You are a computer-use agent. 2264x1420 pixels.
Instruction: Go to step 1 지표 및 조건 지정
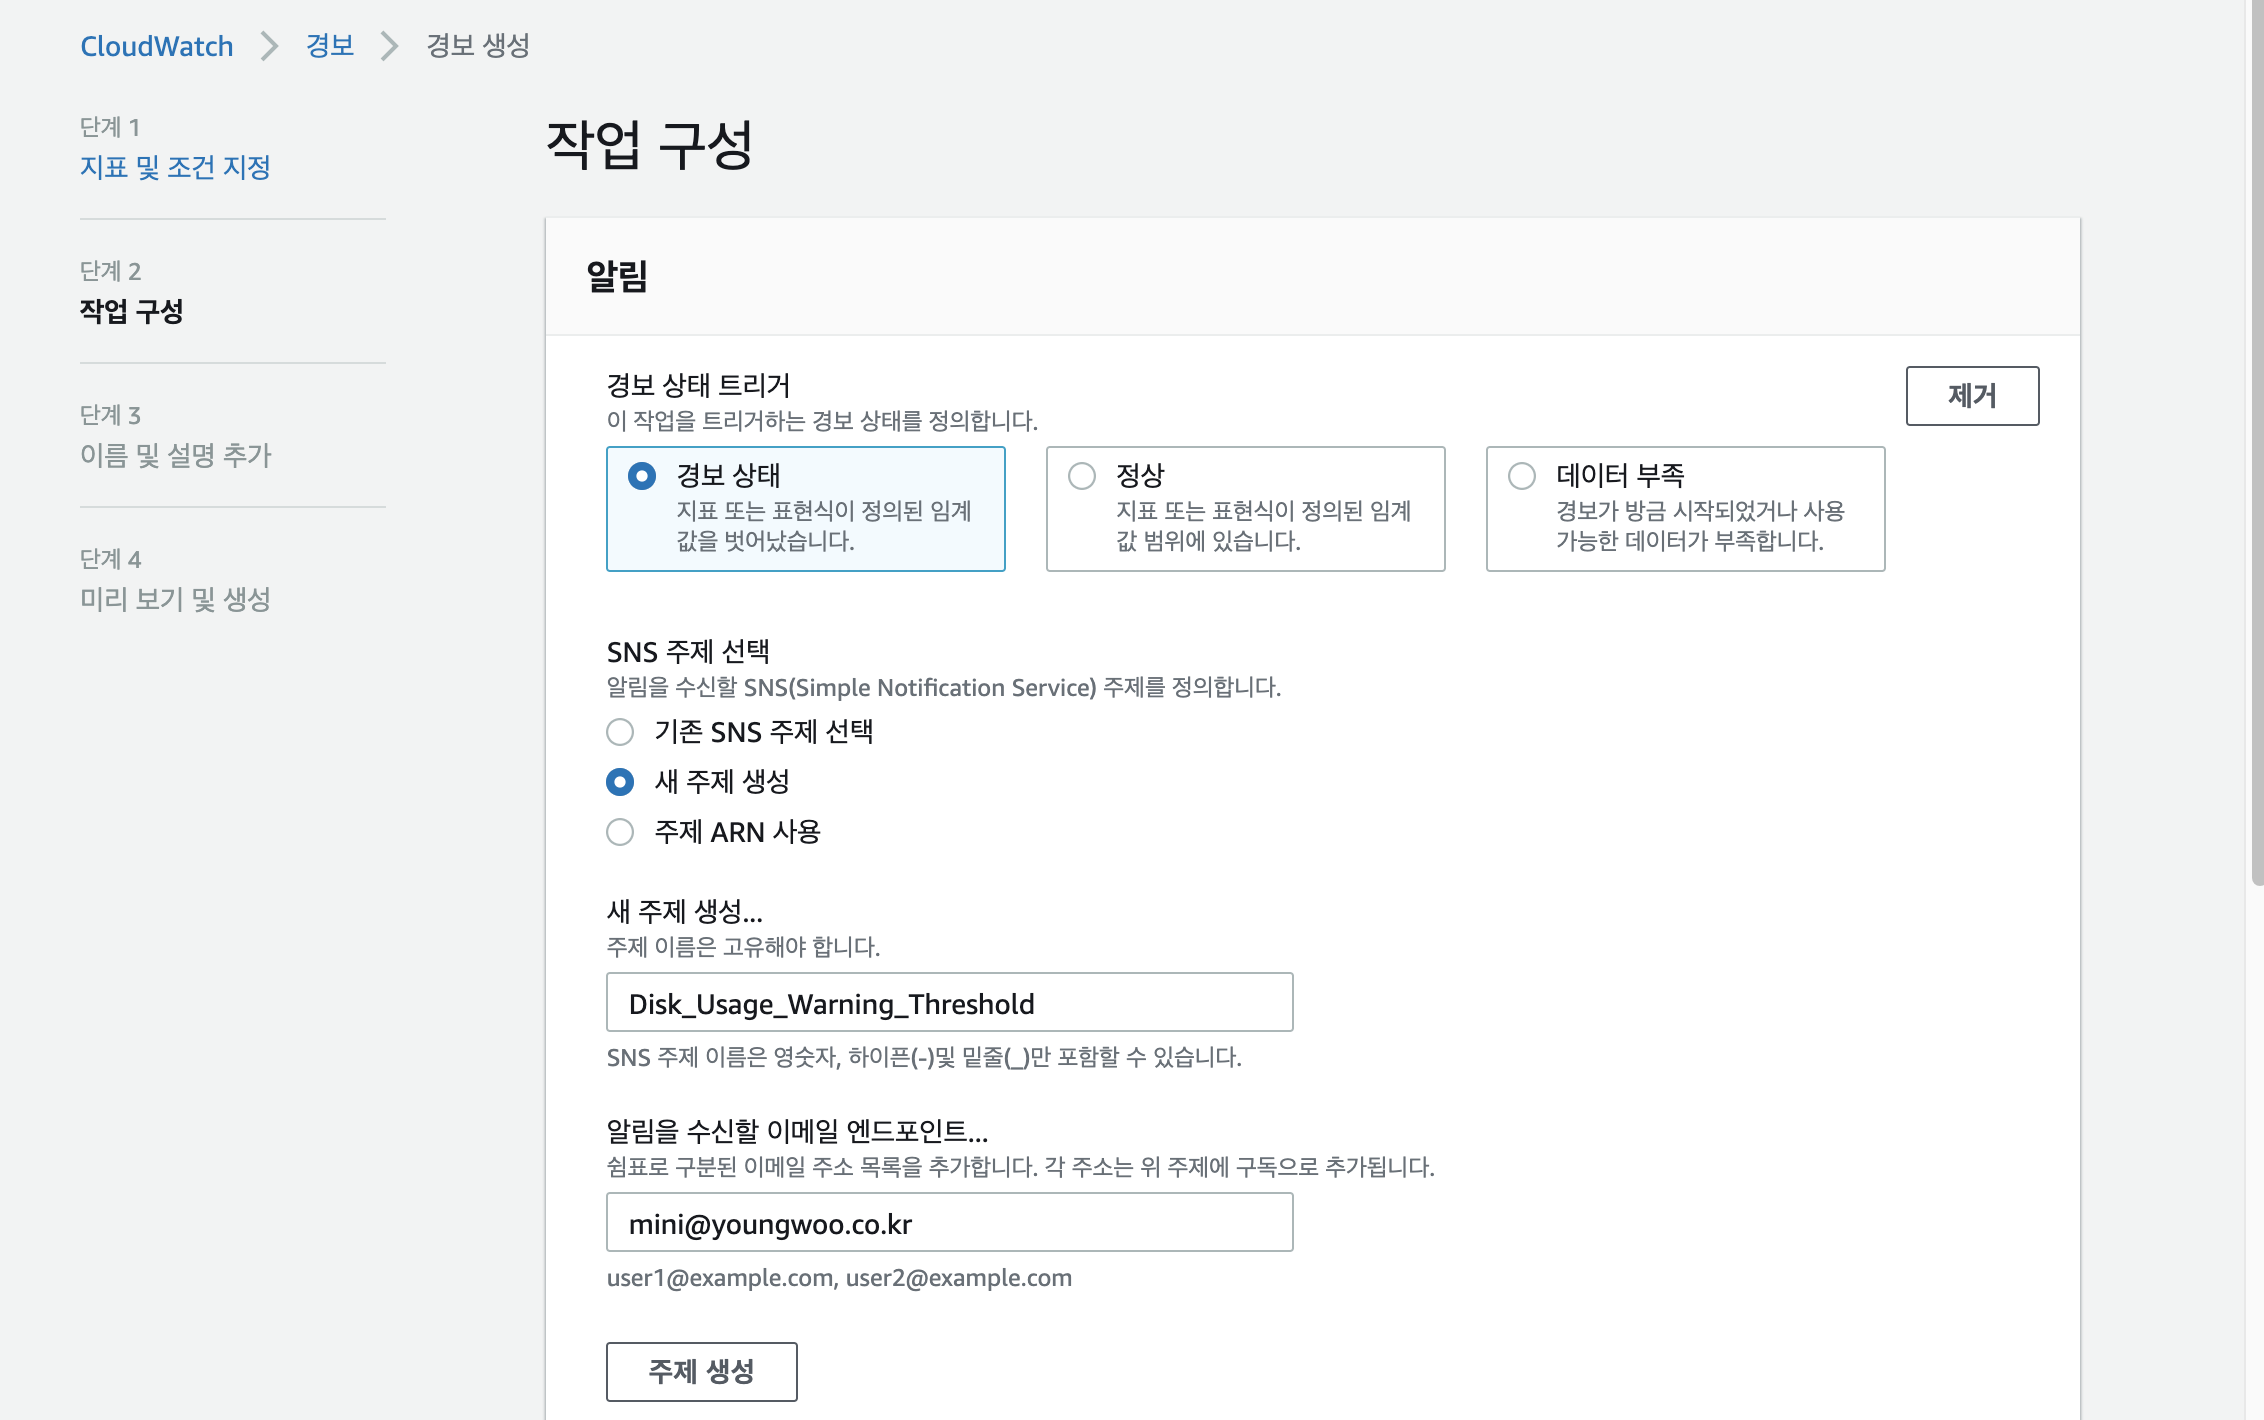pos(175,167)
